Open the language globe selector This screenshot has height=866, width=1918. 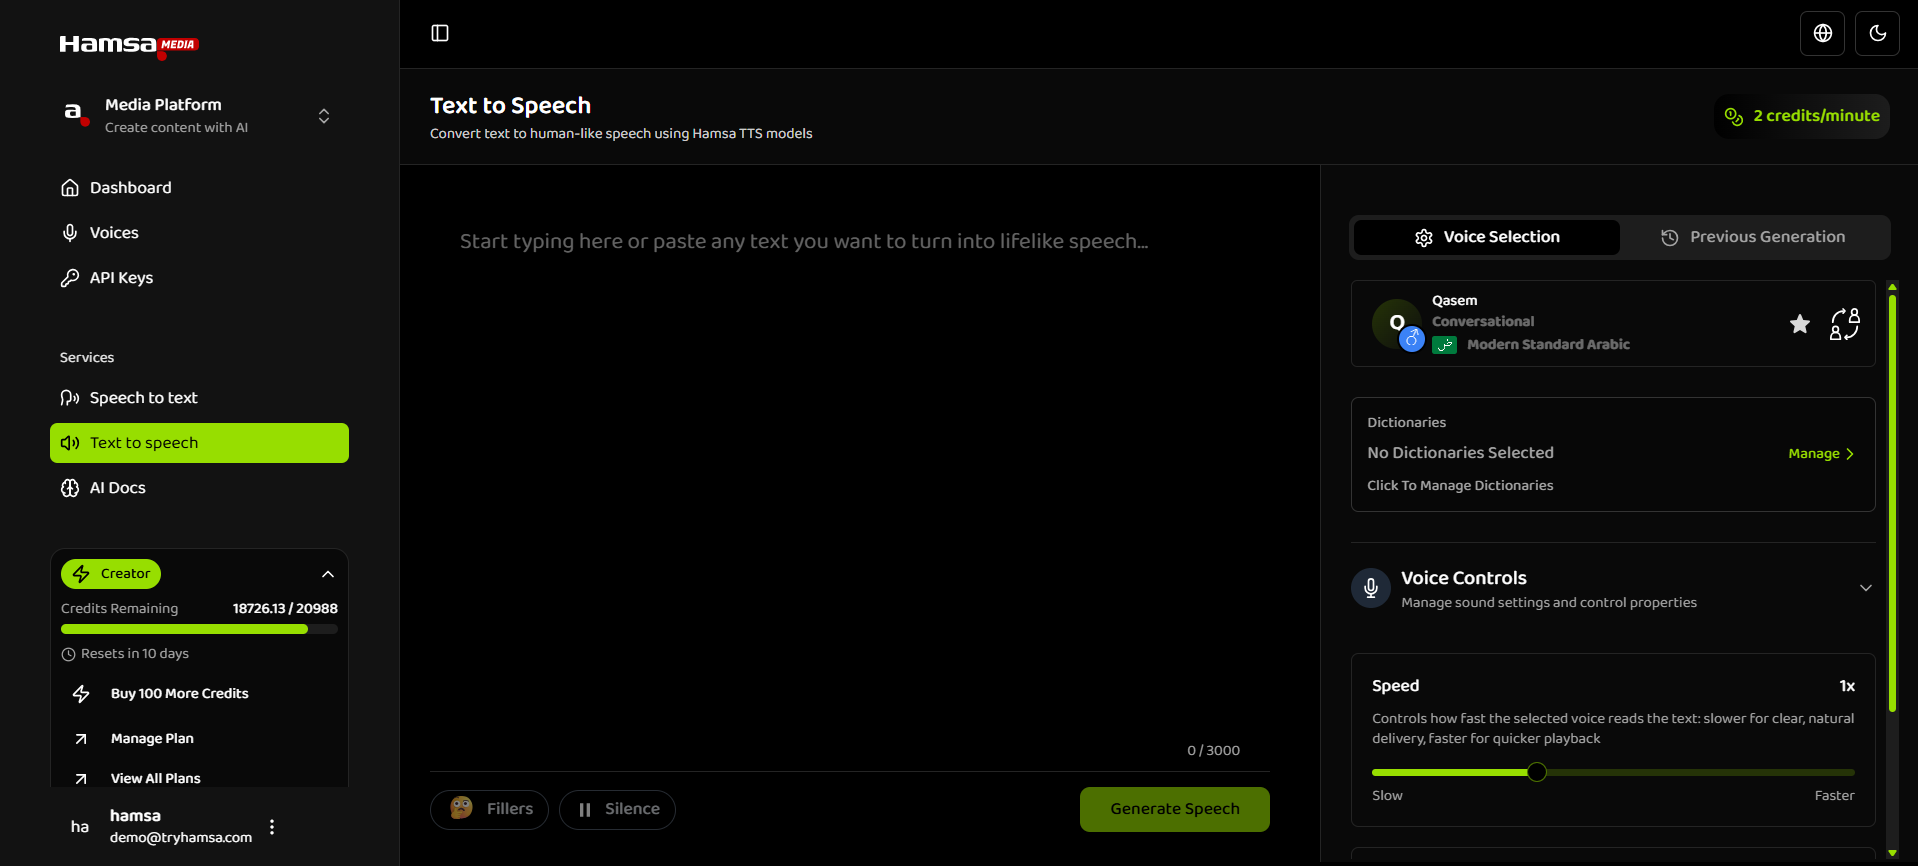click(x=1823, y=33)
